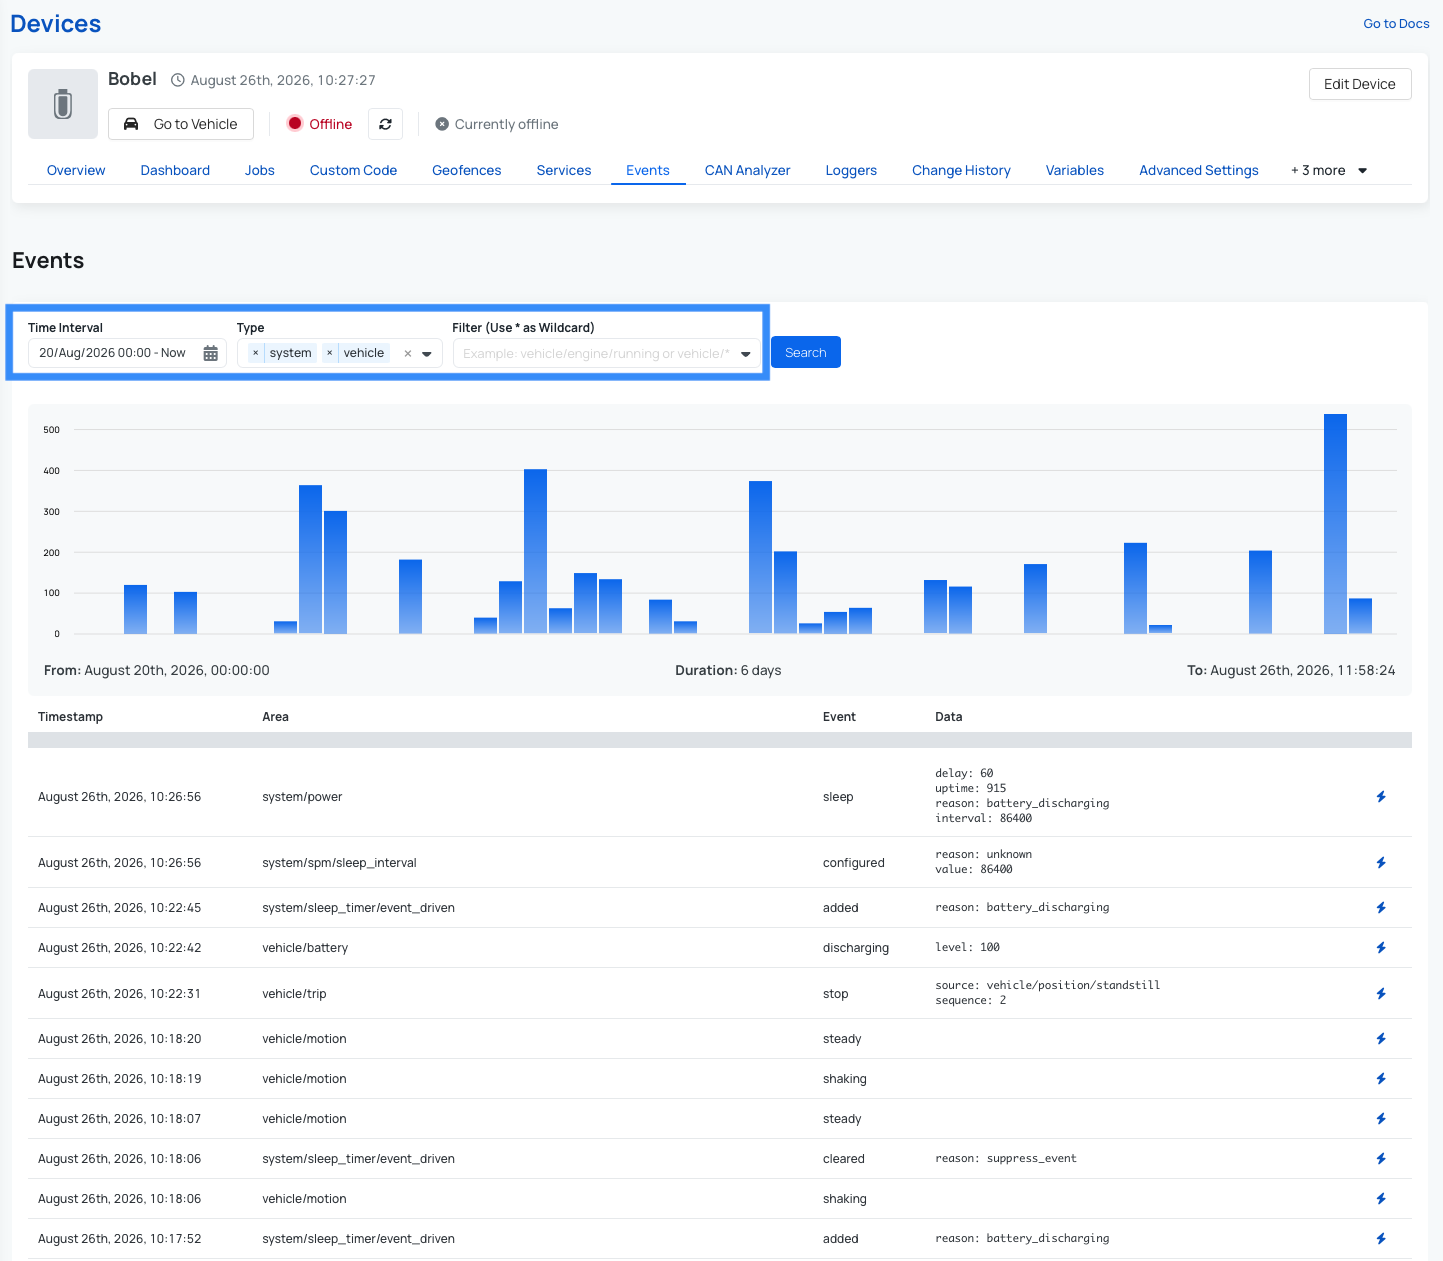Open the Overview tab

[x=76, y=171]
